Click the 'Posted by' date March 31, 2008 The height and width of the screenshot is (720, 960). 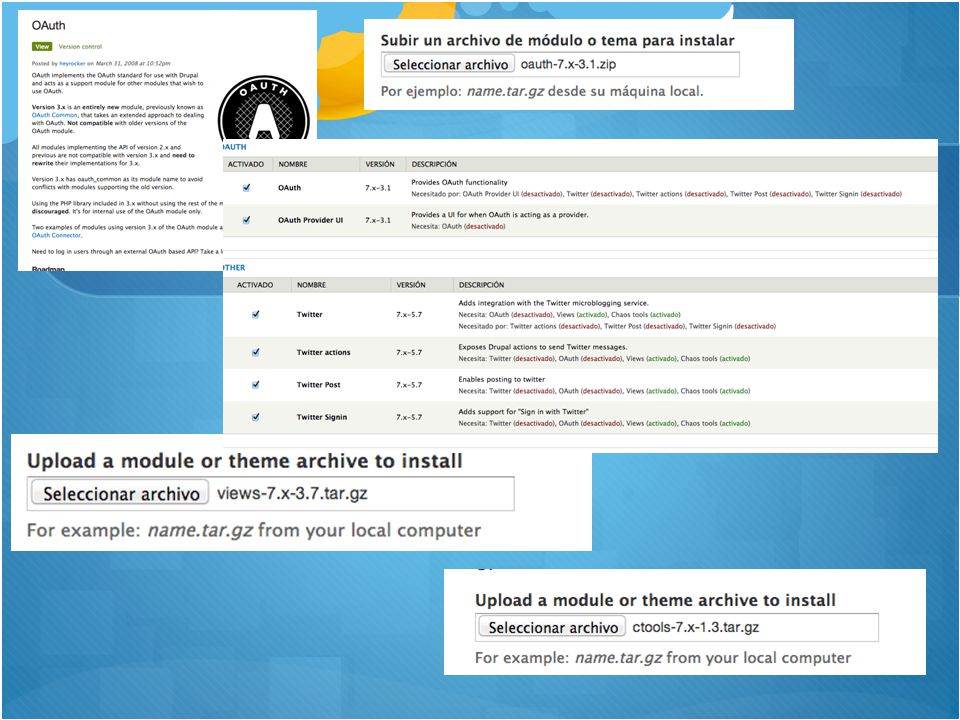(x=133, y=63)
